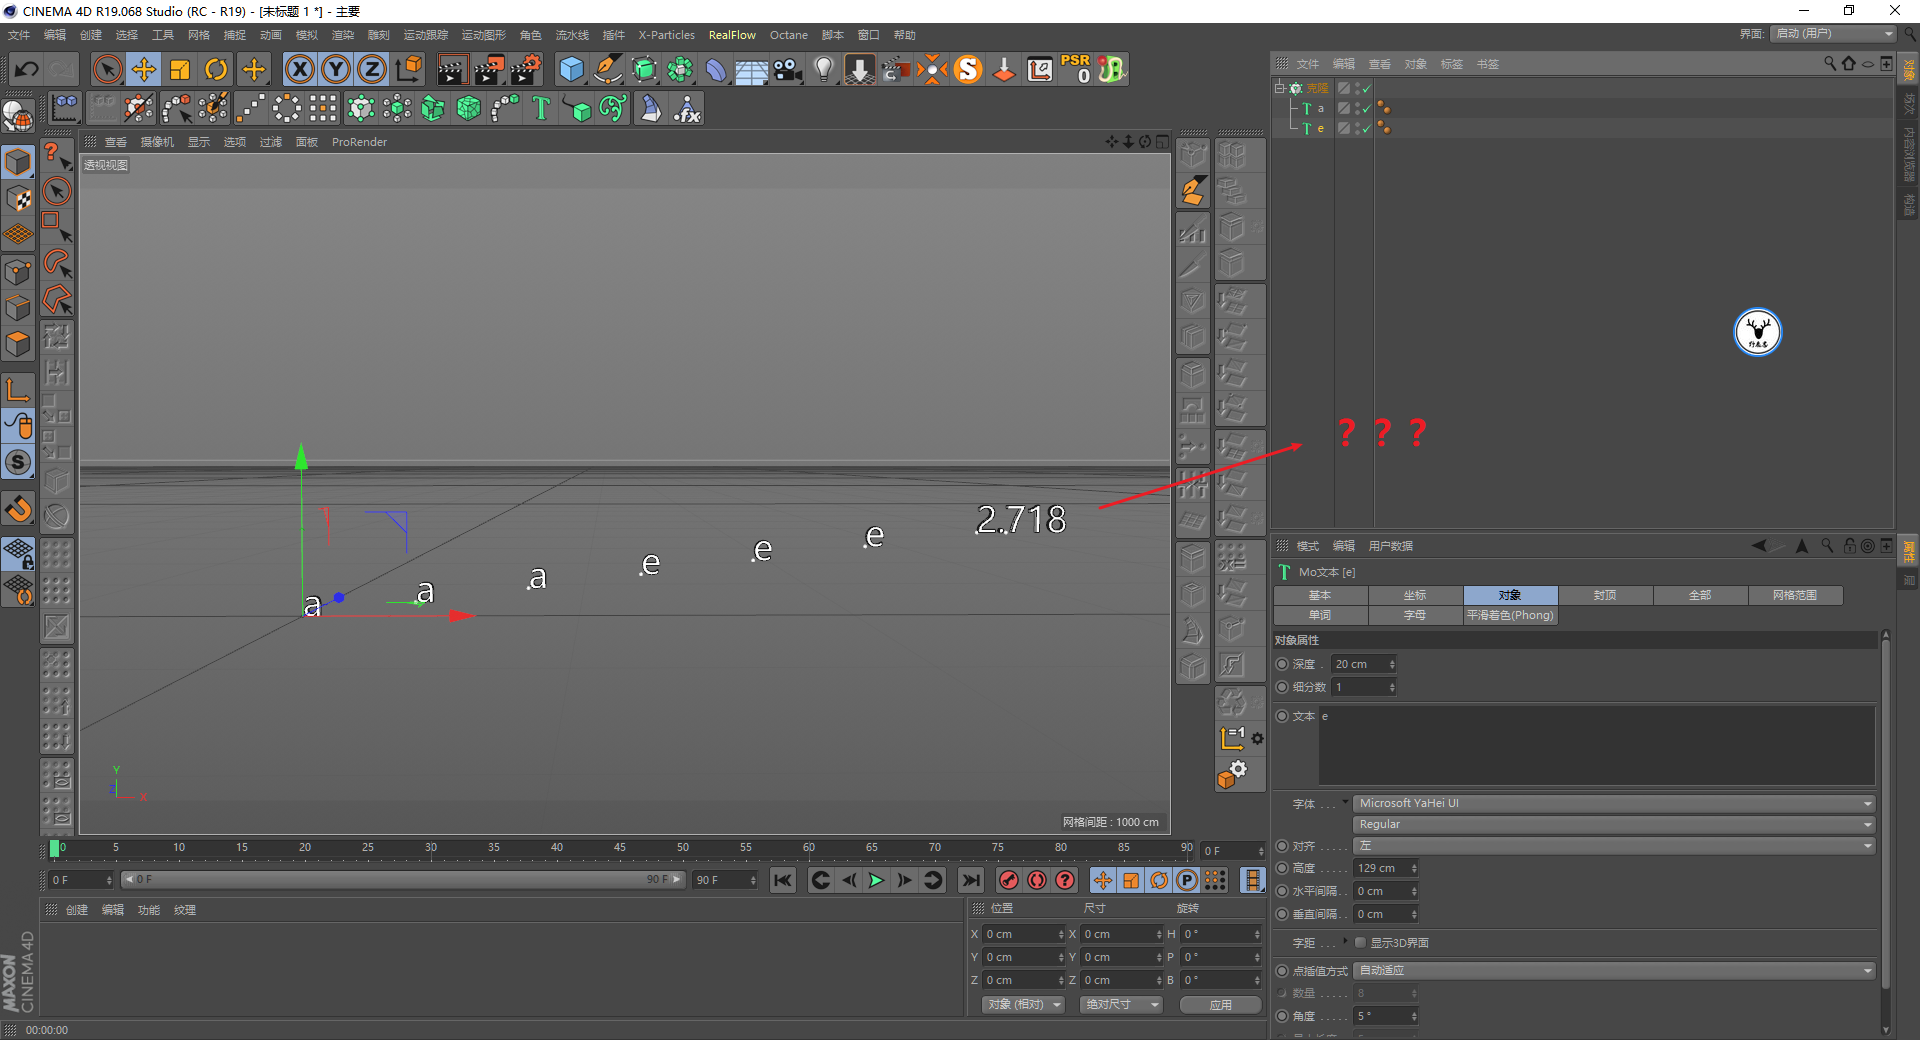Select the Live Selection tool
The height and width of the screenshot is (1040, 1920).
click(107, 69)
